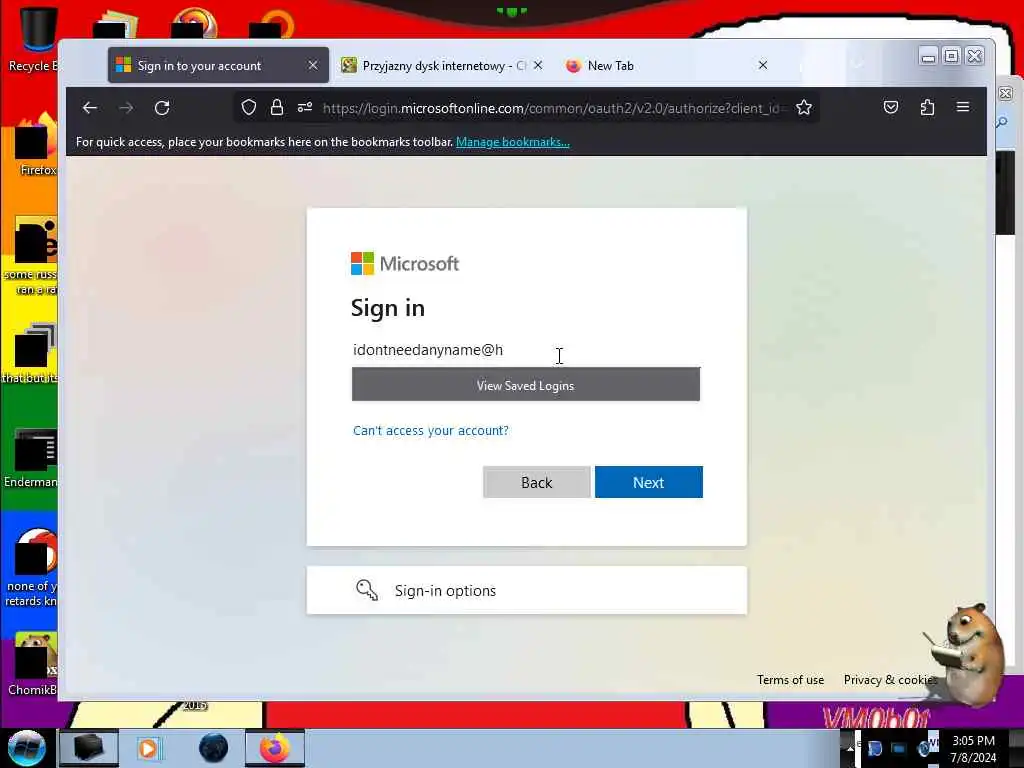Image resolution: width=1024 pixels, height=768 pixels.
Task: Go back using the browser back arrow
Action: pyautogui.click(x=90, y=108)
